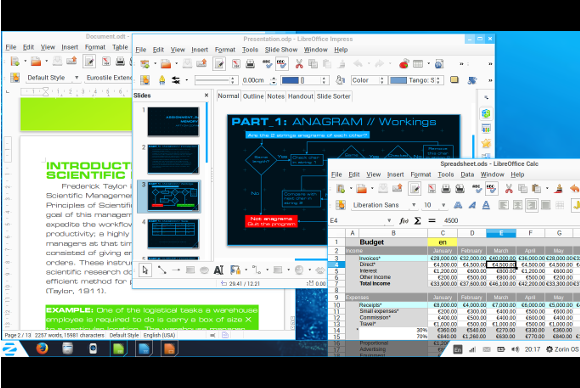580x388 pixels.
Task: Open Format menu in Impress
Action: click(x=225, y=50)
